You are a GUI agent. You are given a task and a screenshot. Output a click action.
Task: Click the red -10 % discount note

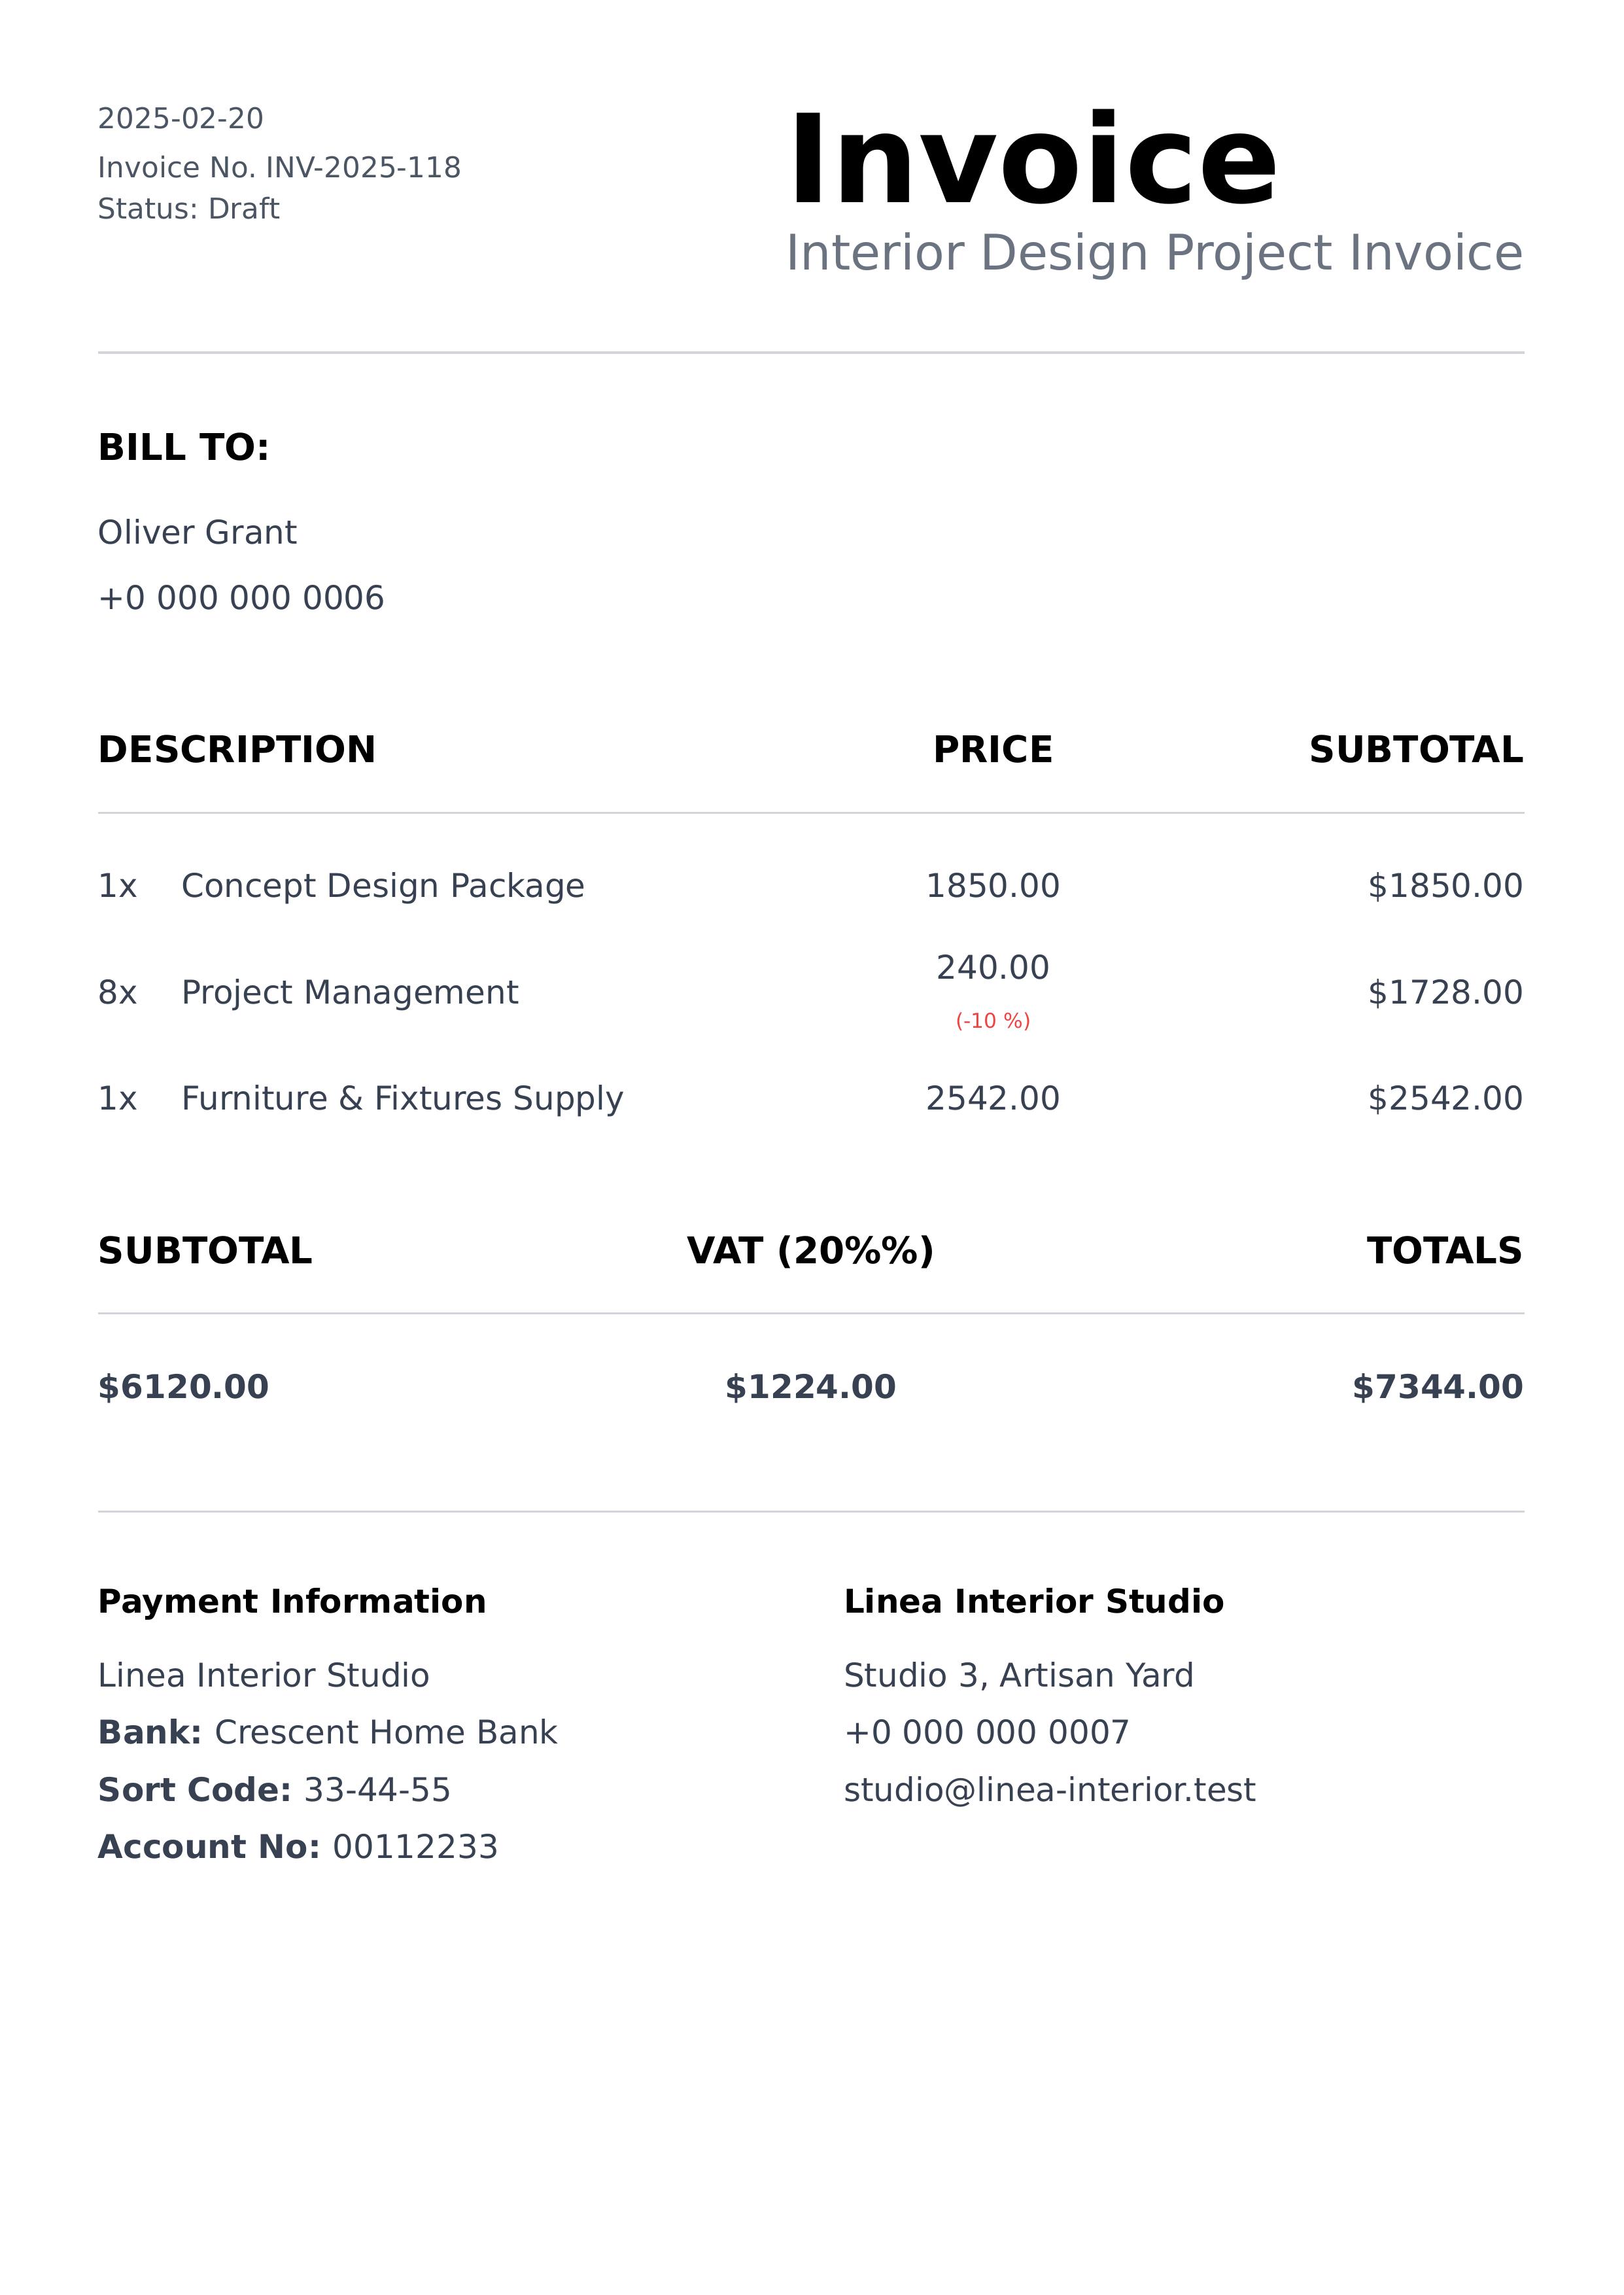pos(992,1021)
